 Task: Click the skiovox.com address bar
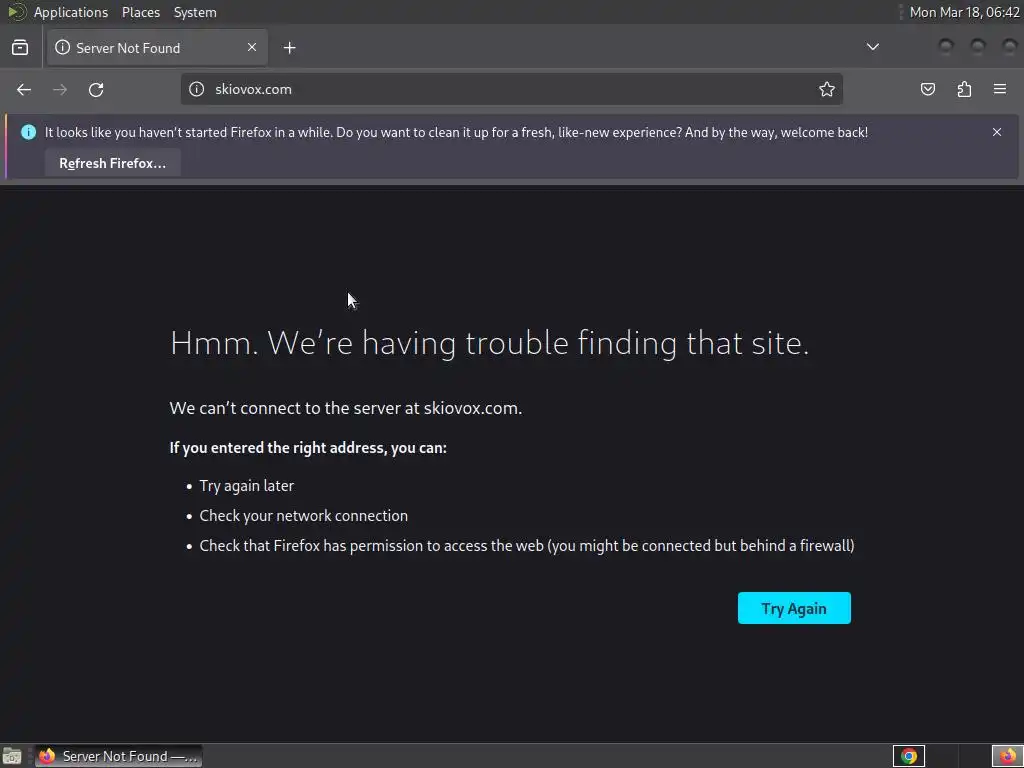click(x=512, y=89)
